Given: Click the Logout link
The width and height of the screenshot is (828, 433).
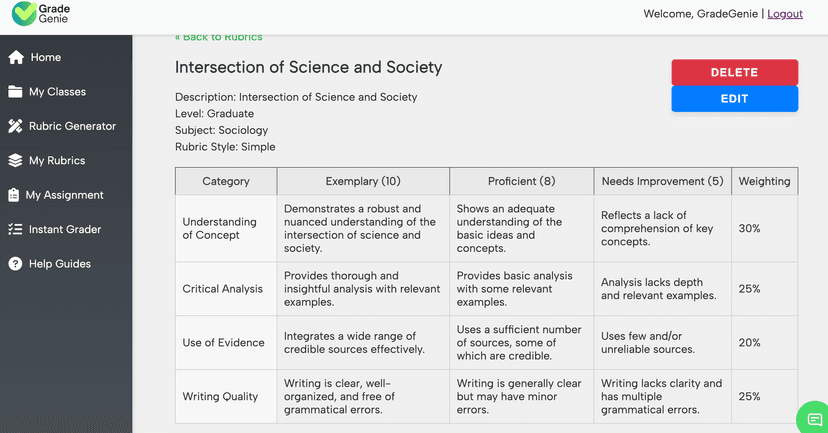Looking at the screenshot, I should [x=785, y=14].
